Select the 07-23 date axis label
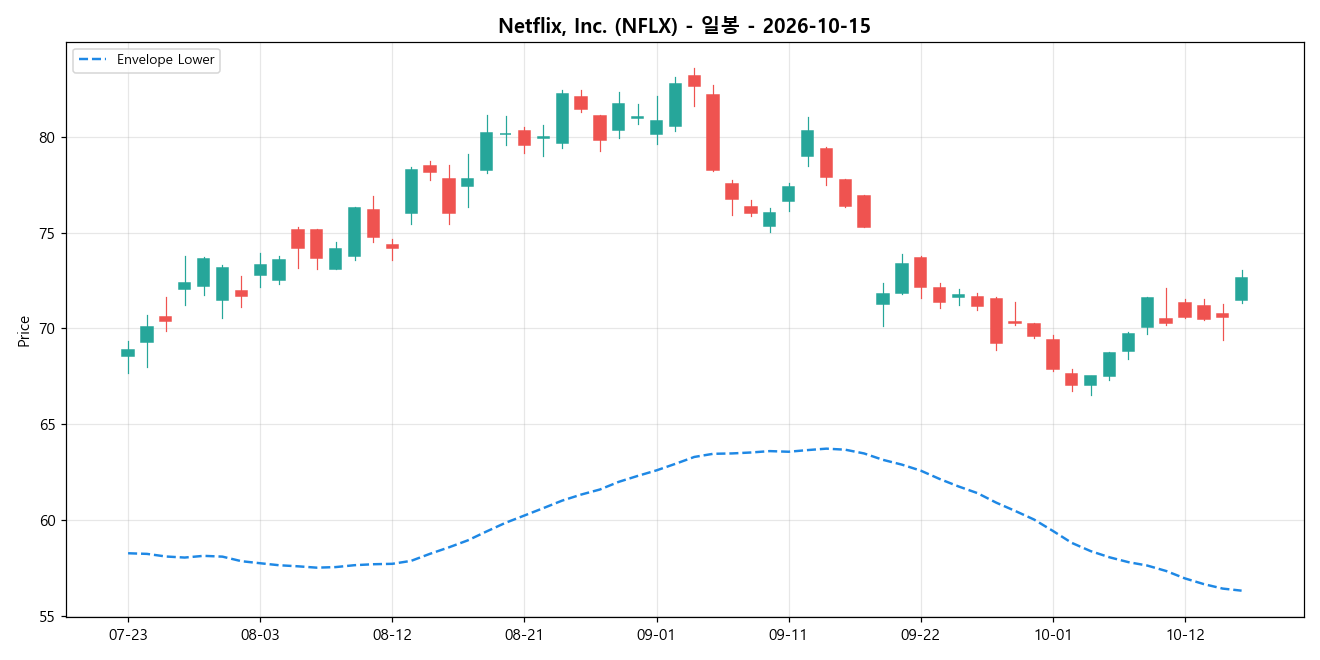The width and height of the screenshot is (1320, 660). [128, 634]
